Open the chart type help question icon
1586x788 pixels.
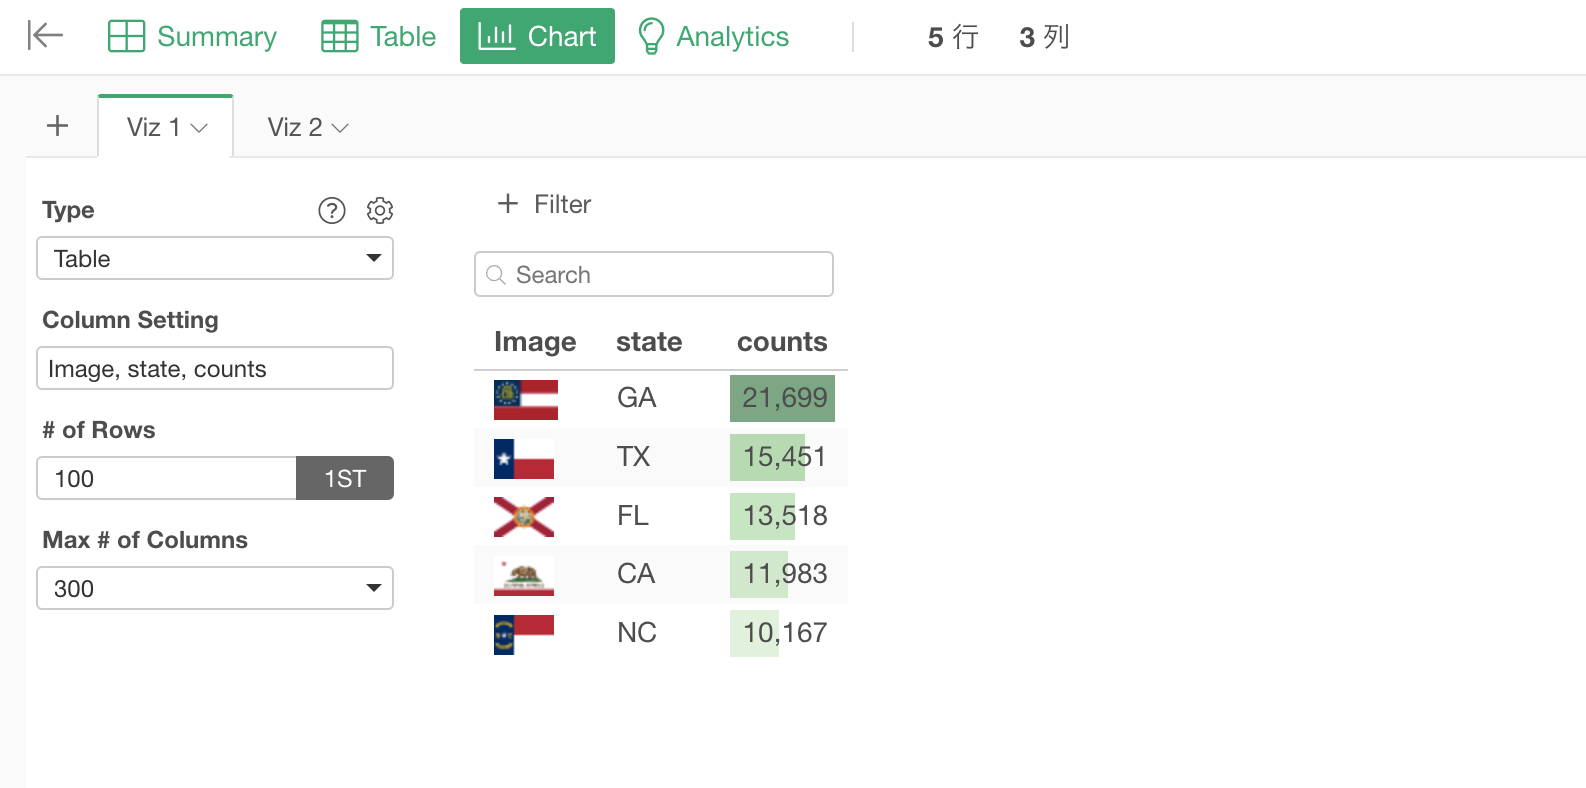332,210
